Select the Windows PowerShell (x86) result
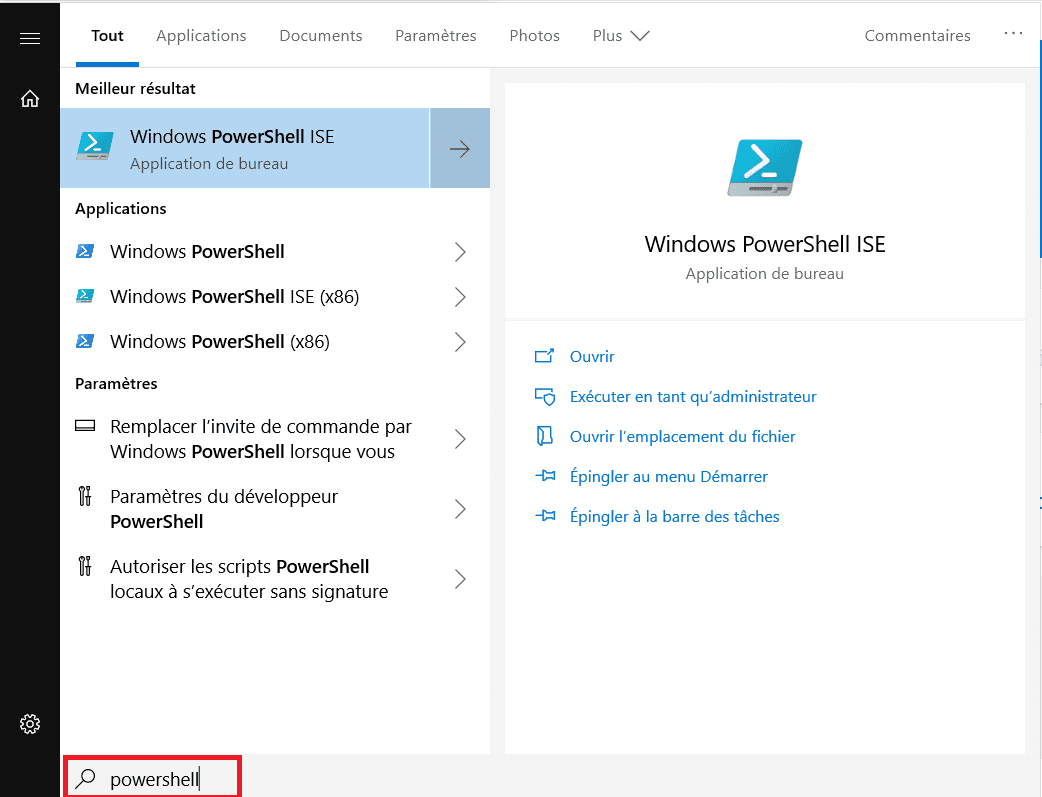Viewport: 1042px width, 797px height. tap(275, 342)
